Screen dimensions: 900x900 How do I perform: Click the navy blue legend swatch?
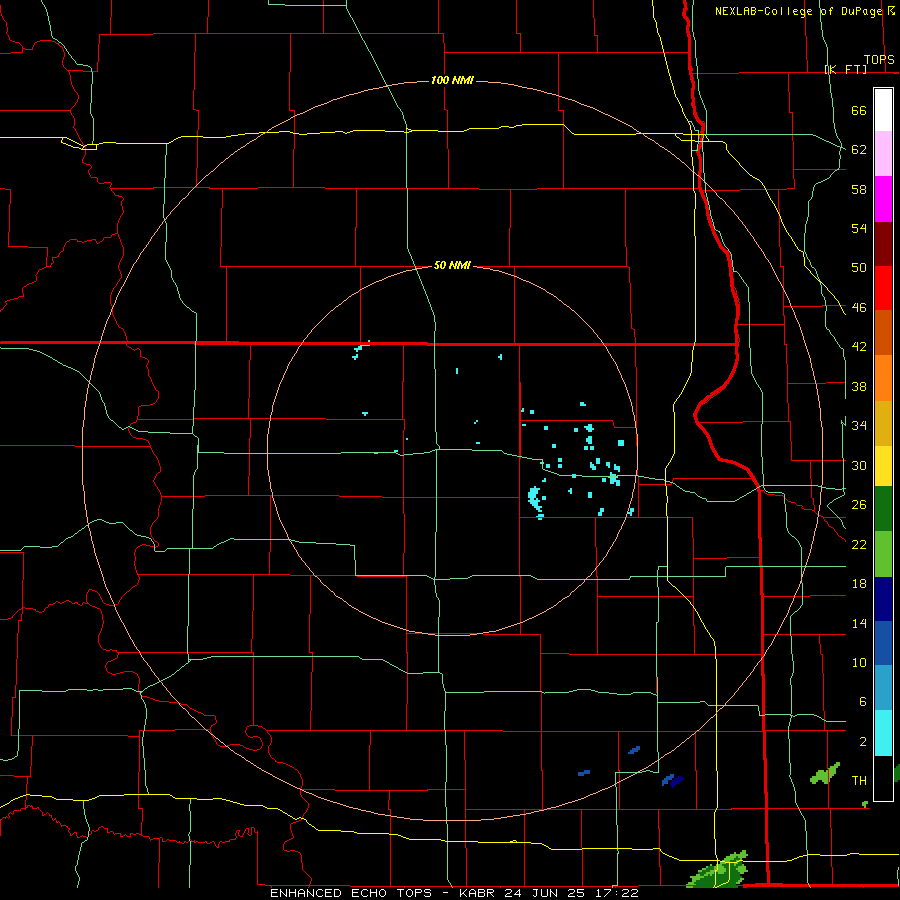click(883, 599)
